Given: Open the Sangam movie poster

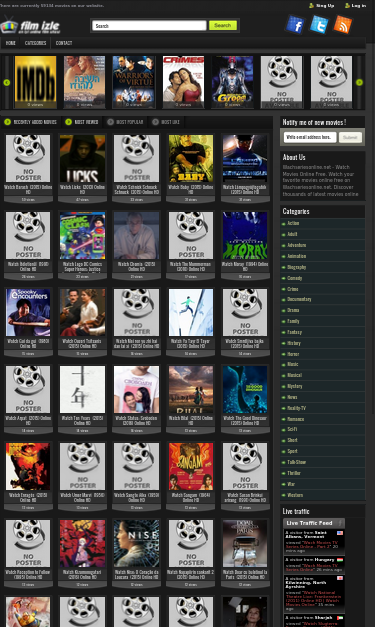Looking at the screenshot, I should pos(191,466).
